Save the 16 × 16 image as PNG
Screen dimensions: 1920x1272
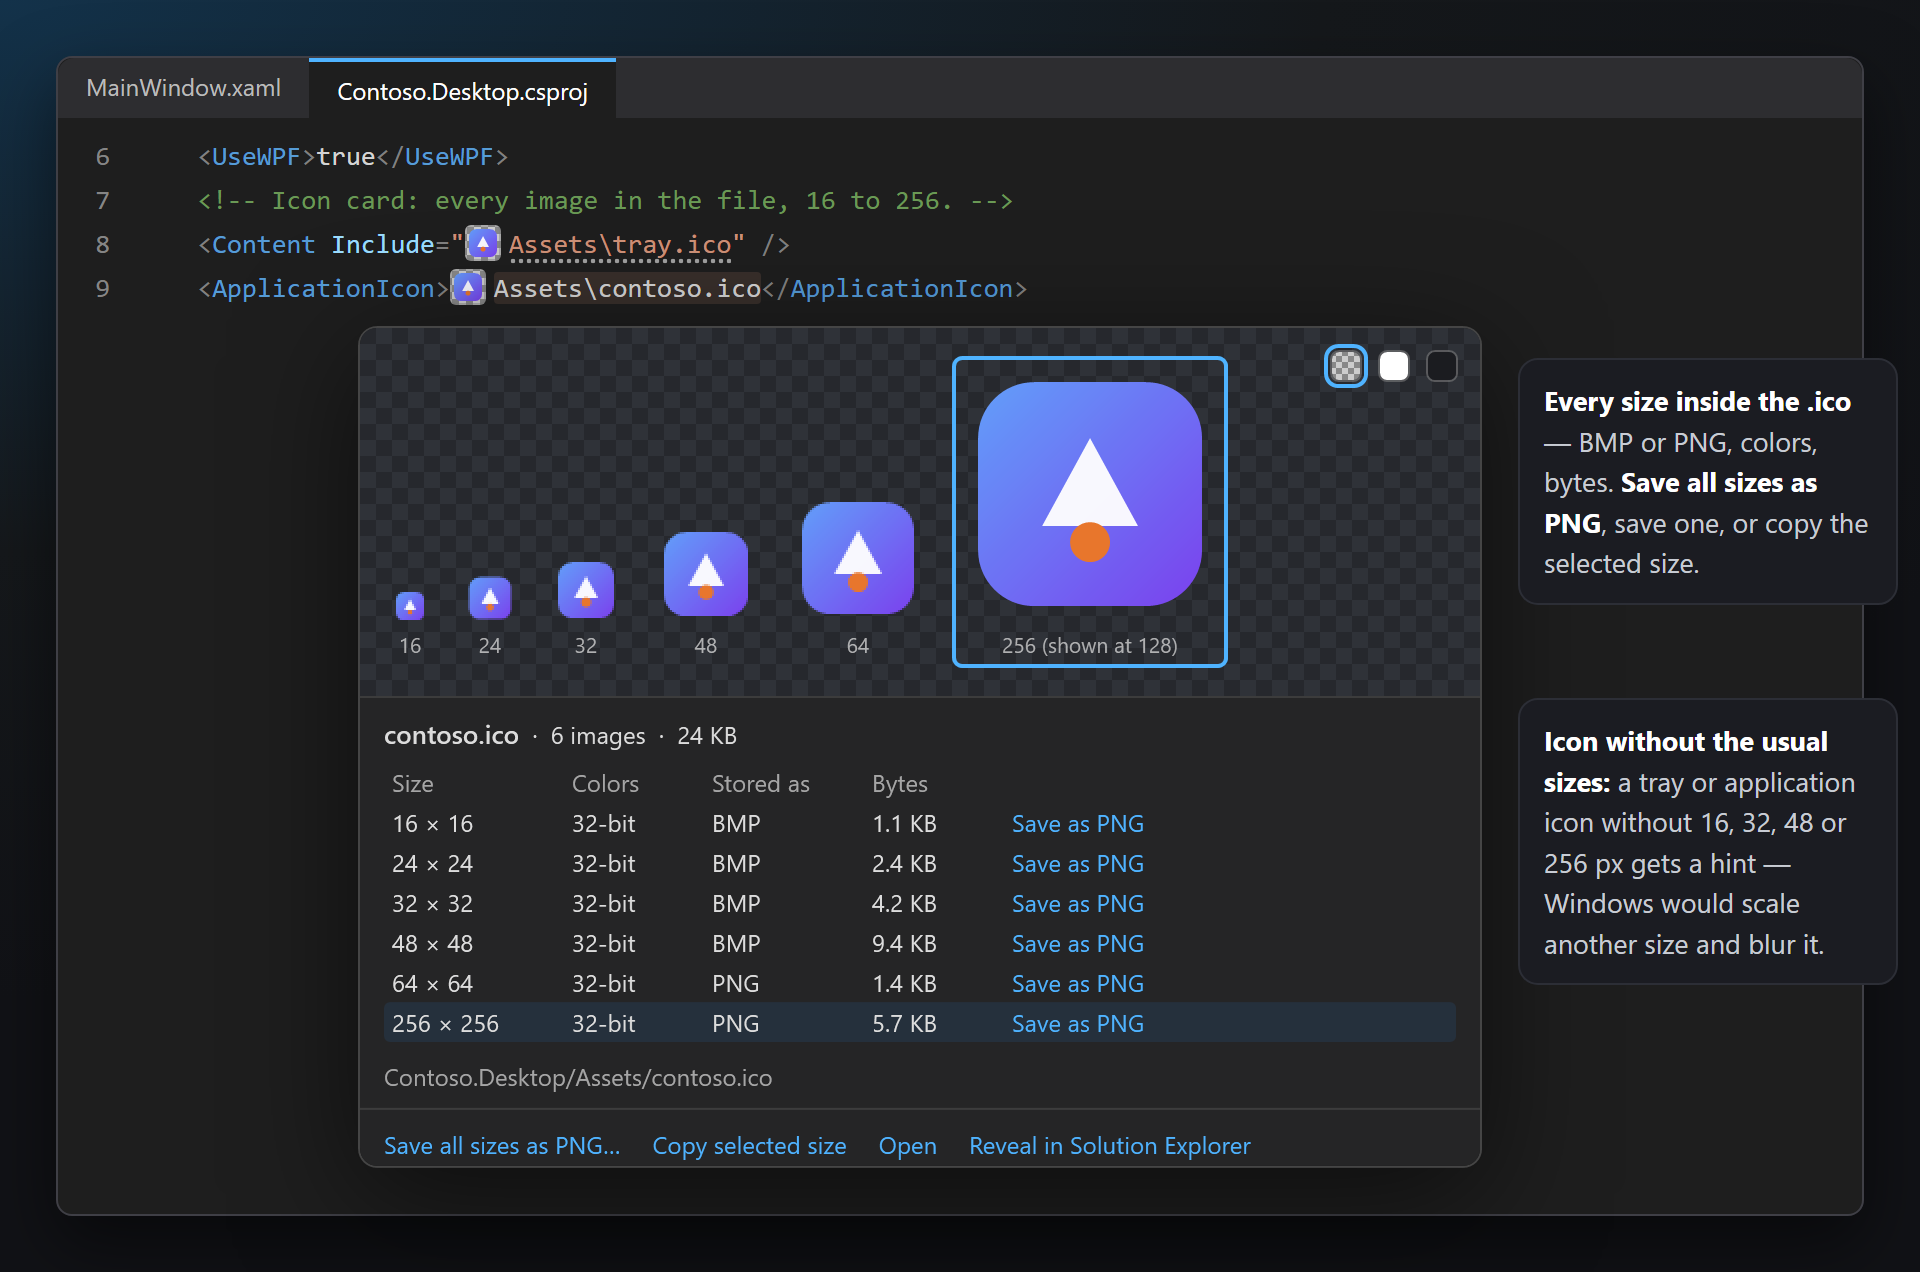tap(1077, 824)
